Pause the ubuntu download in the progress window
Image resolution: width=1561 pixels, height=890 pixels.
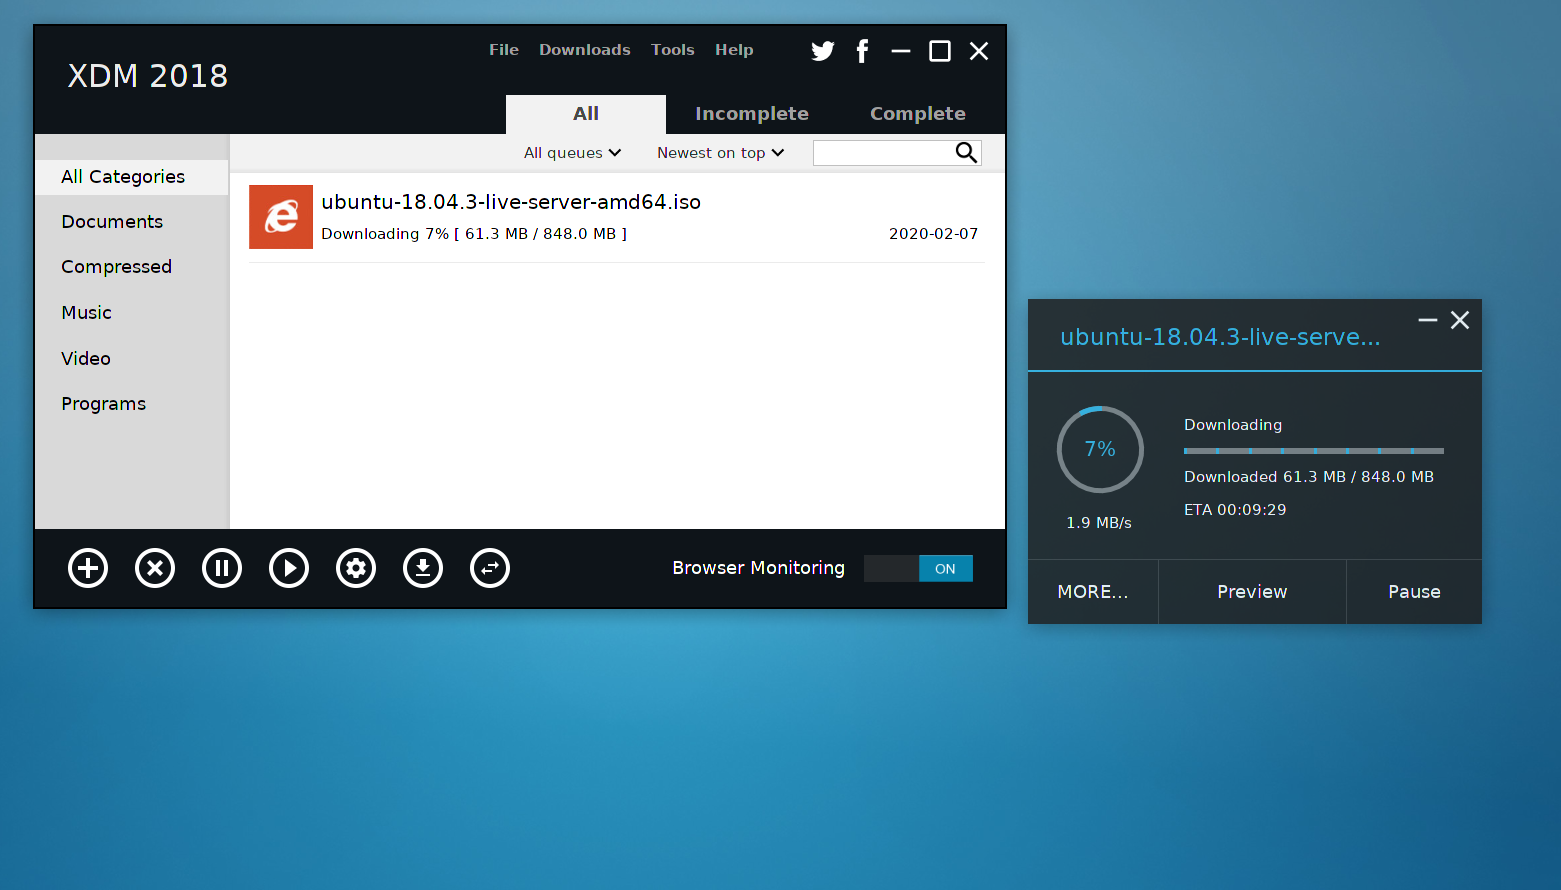click(1413, 591)
